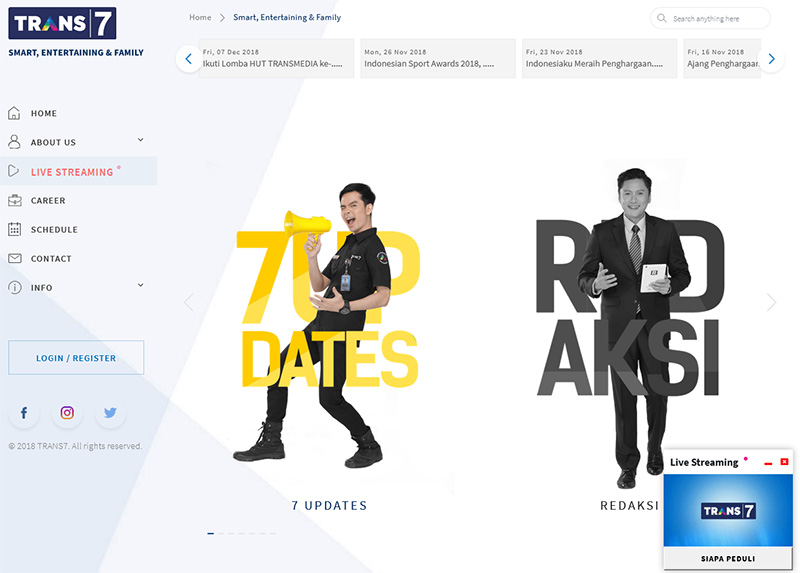Screen dimensions: 800x573
Task: Open the Facebook social icon
Action: click(x=23, y=413)
